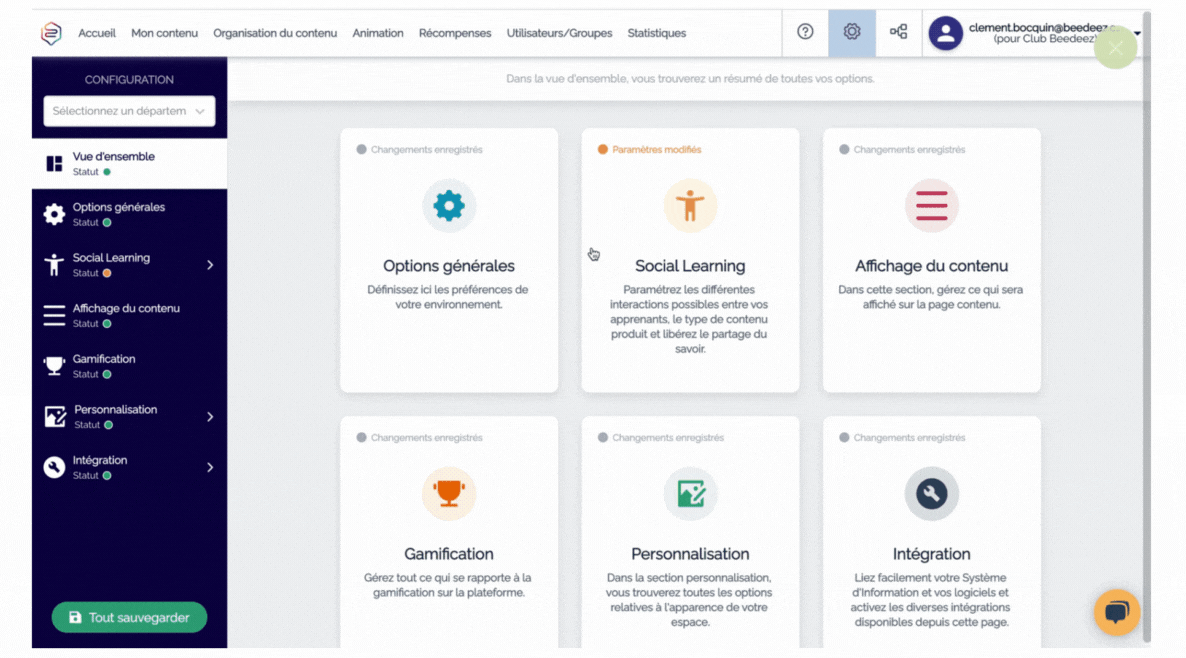The height and width of the screenshot is (658, 1186).
Task: Click the help question mark icon
Action: (x=805, y=32)
